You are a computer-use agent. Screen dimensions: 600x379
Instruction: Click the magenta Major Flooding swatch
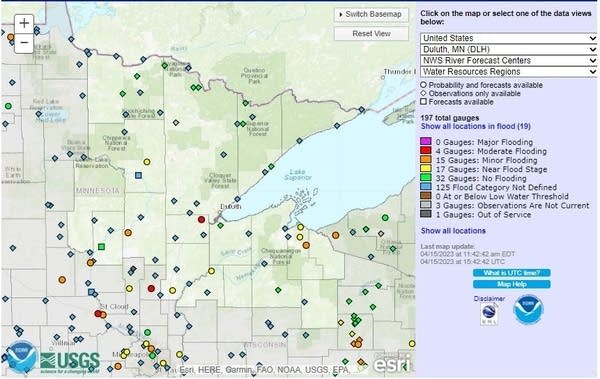click(426, 141)
